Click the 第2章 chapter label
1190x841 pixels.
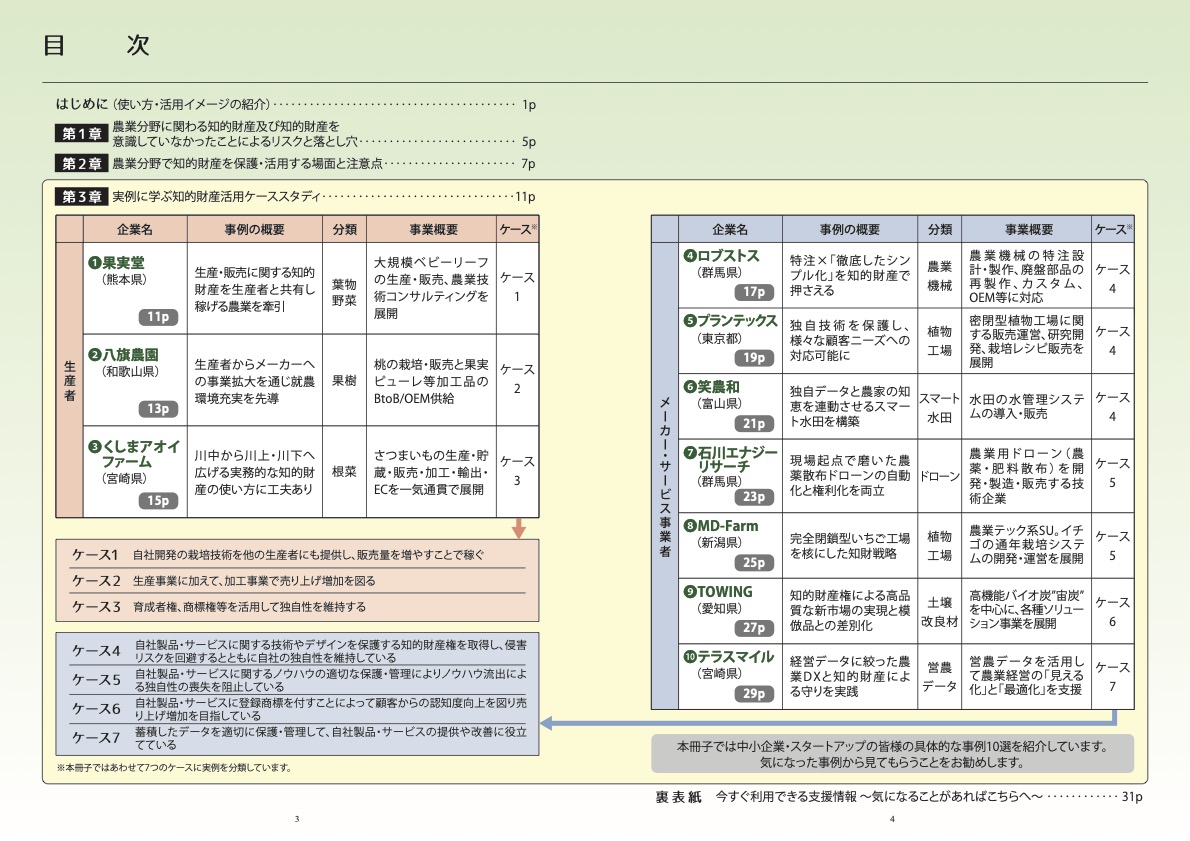click(81, 164)
